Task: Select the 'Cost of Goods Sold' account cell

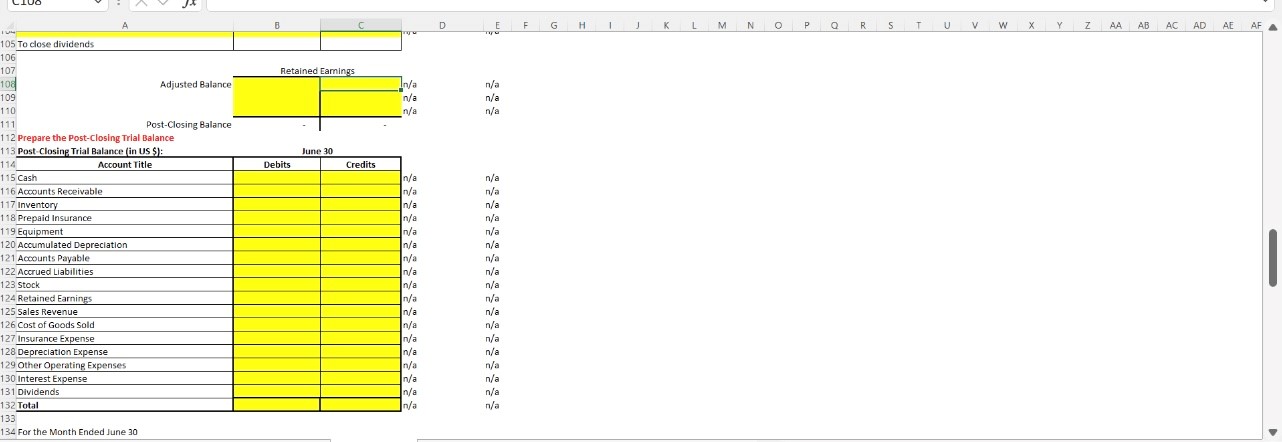Action: click(125, 325)
